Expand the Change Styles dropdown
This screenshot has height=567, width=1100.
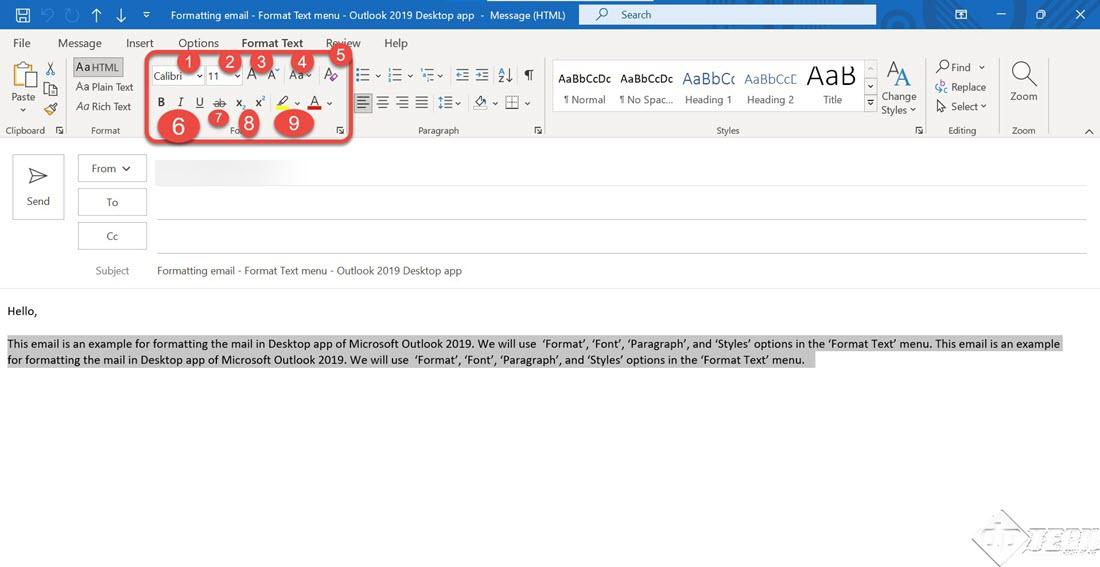[x=898, y=90]
